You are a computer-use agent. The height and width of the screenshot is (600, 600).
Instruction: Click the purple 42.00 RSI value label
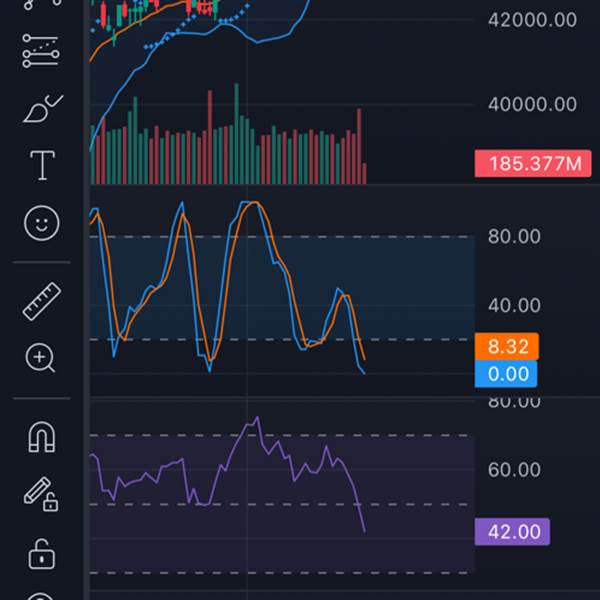coord(512,532)
